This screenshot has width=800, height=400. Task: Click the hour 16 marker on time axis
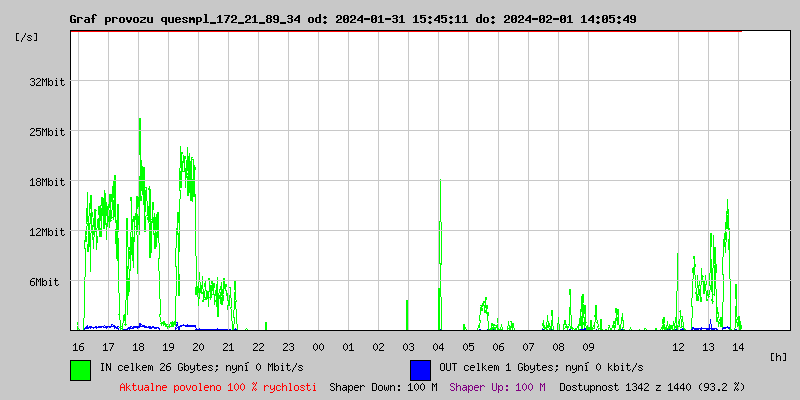pyautogui.click(x=78, y=347)
